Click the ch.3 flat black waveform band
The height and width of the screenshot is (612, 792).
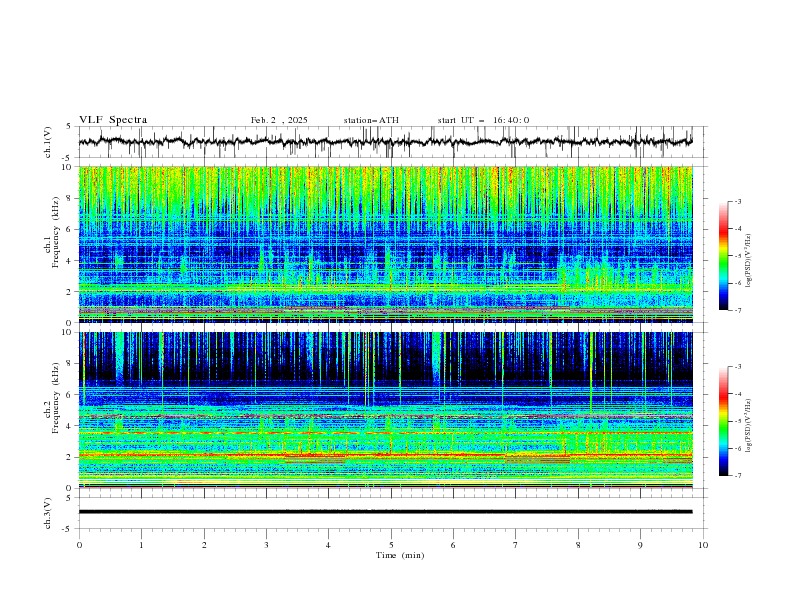(385, 512)
